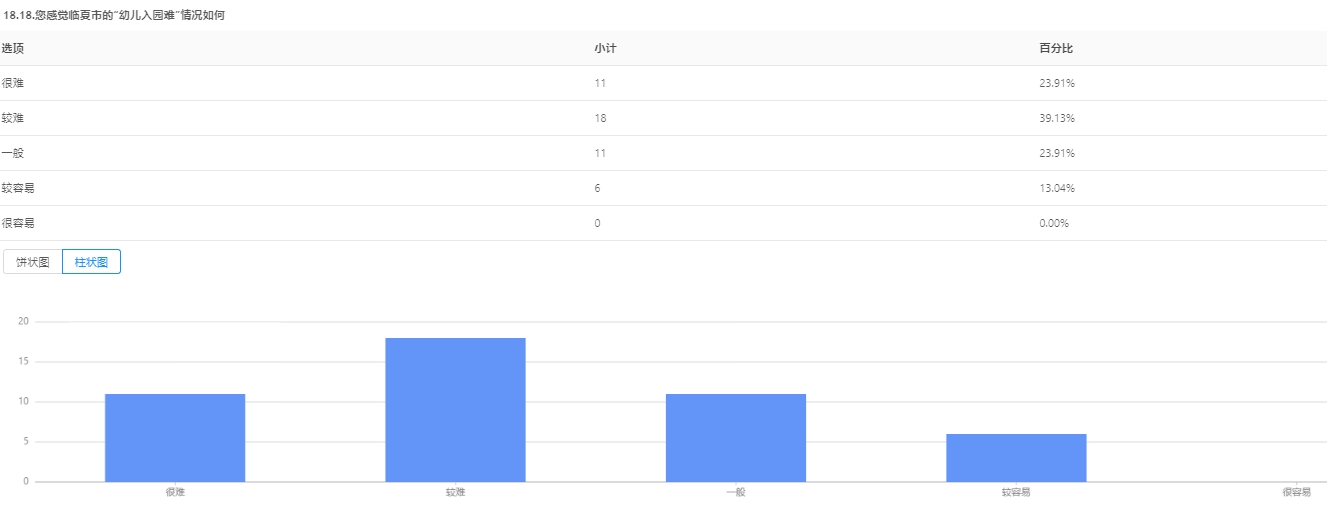Screen dimensions: 1327x513
Task: Click the 小计 column header
Action: pyautogui.click(x=604, y=48)
